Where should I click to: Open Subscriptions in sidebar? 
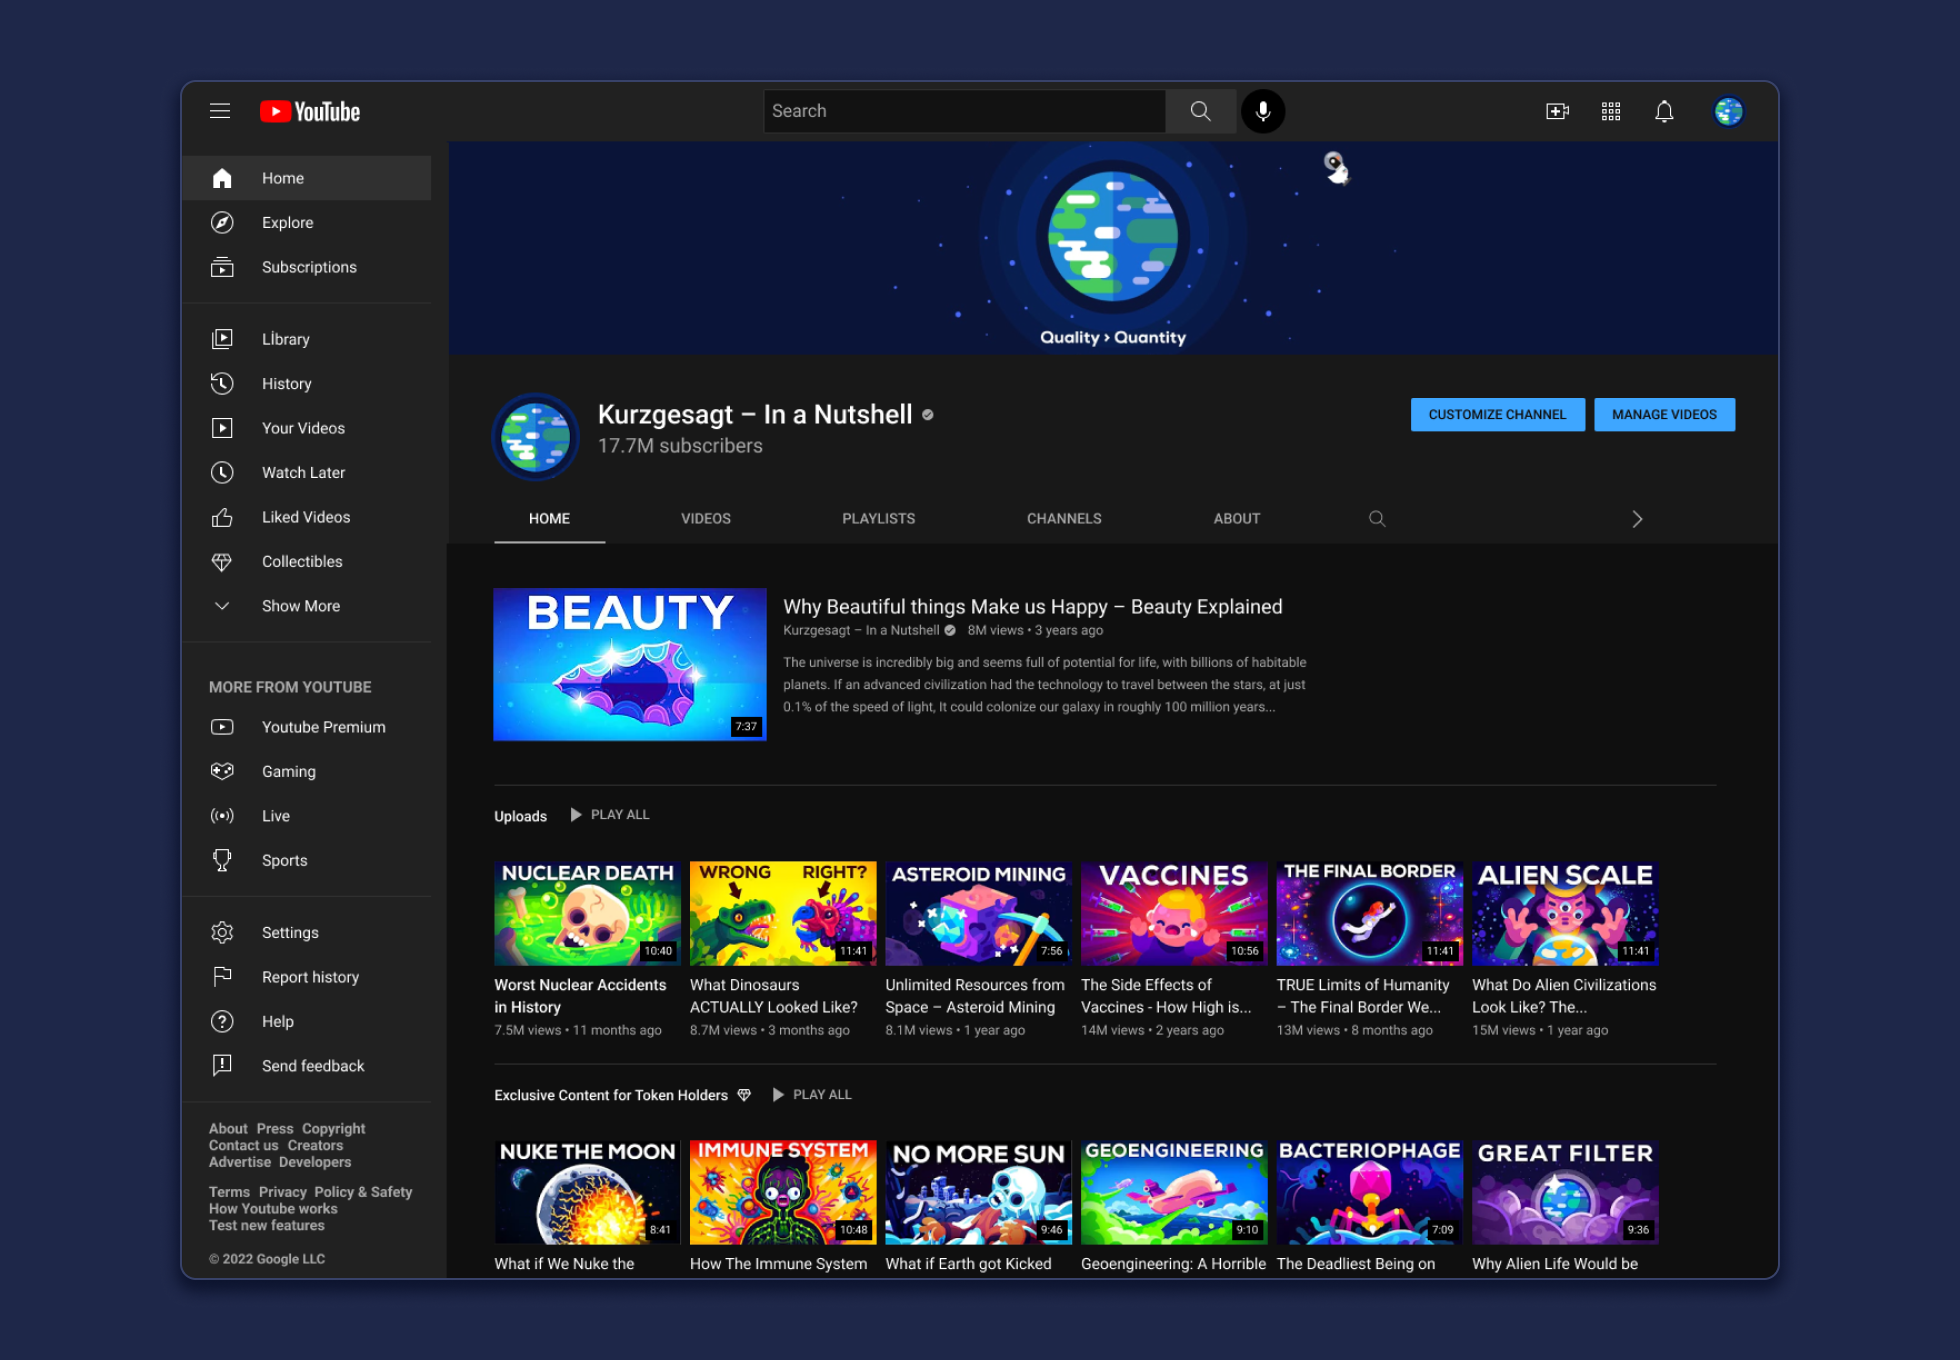307,267
